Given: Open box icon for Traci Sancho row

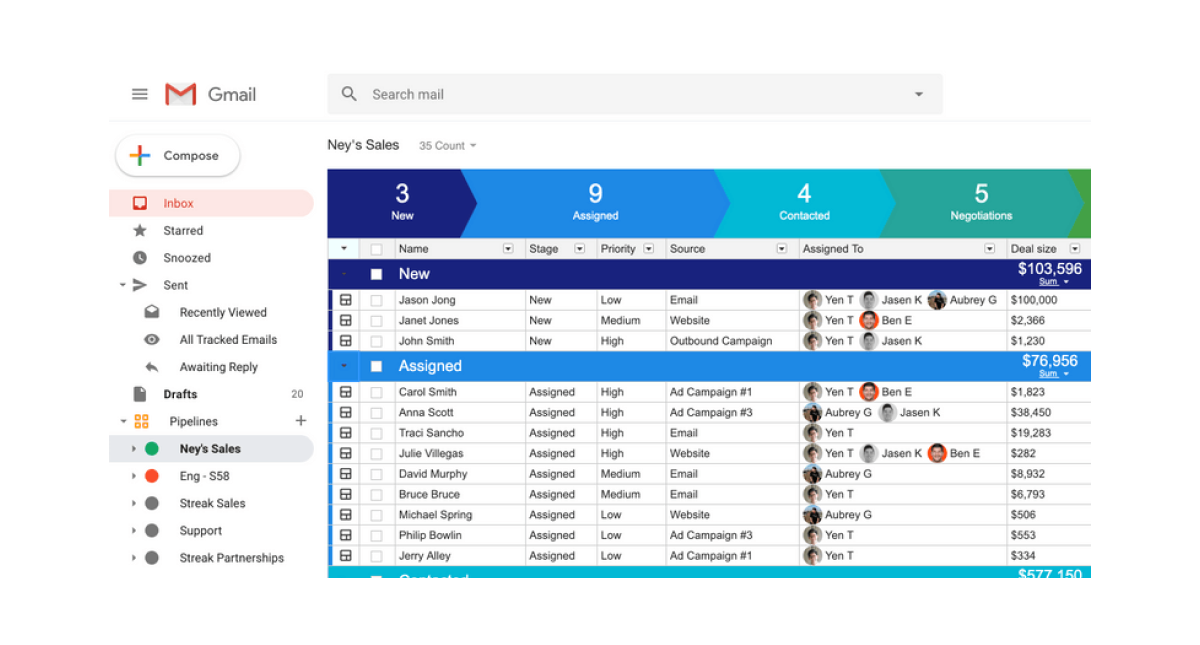Looking at the screenshot, I should 346,433.
